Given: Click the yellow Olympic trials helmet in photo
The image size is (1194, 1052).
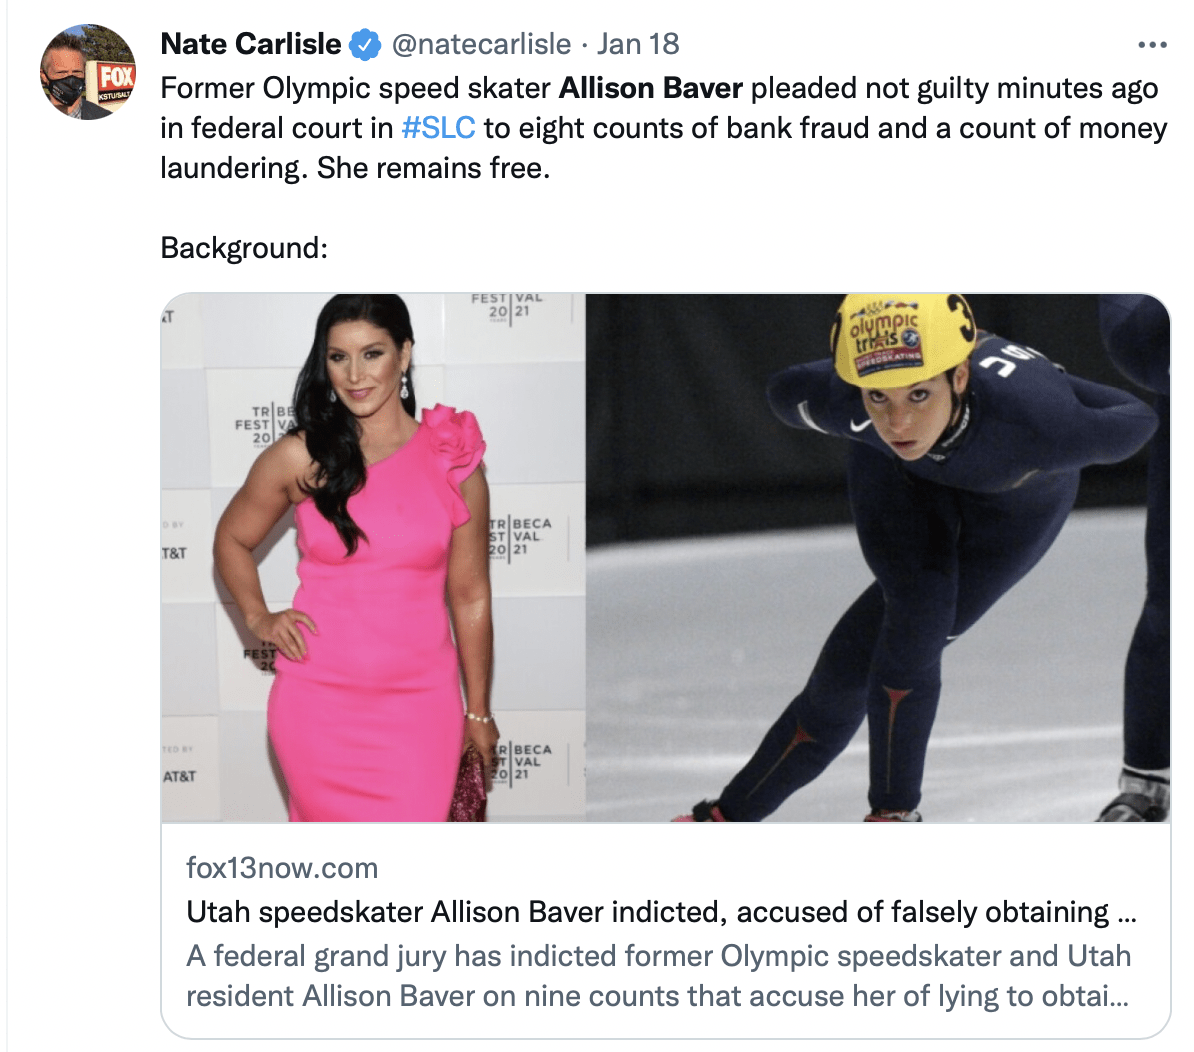Looking at the screenshot, I should click(903, 339).
